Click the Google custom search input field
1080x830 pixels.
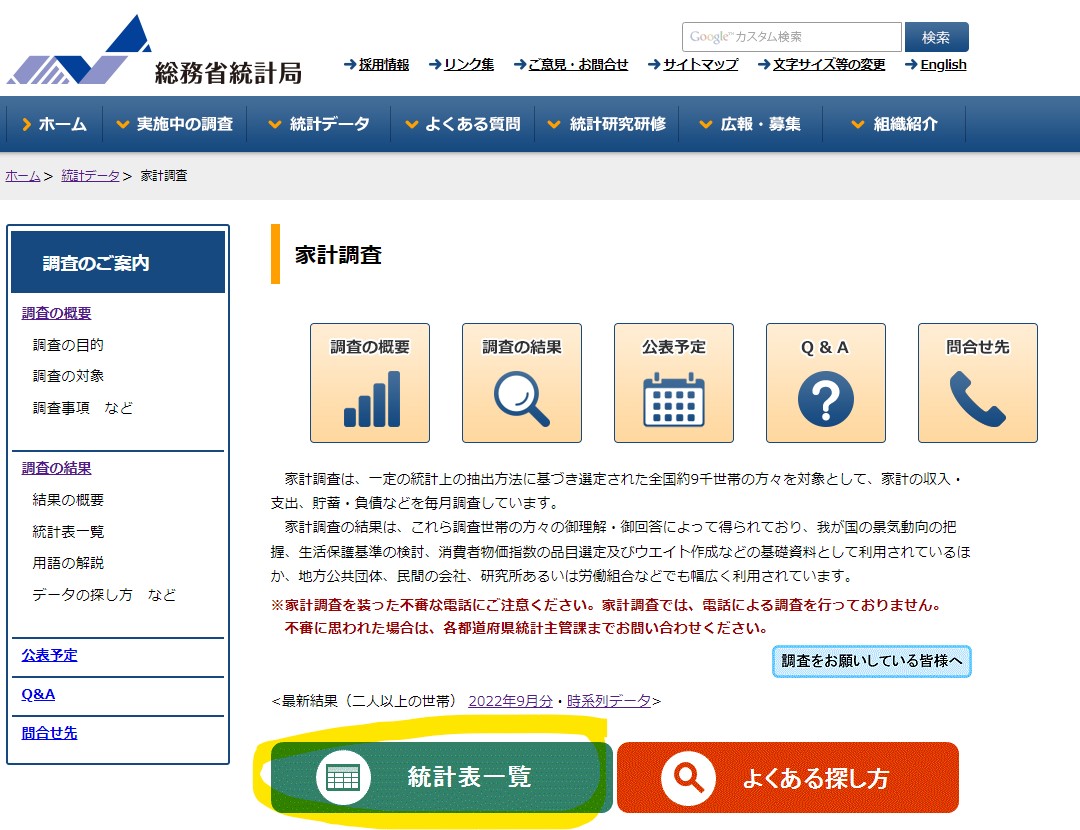click(791, 37)
